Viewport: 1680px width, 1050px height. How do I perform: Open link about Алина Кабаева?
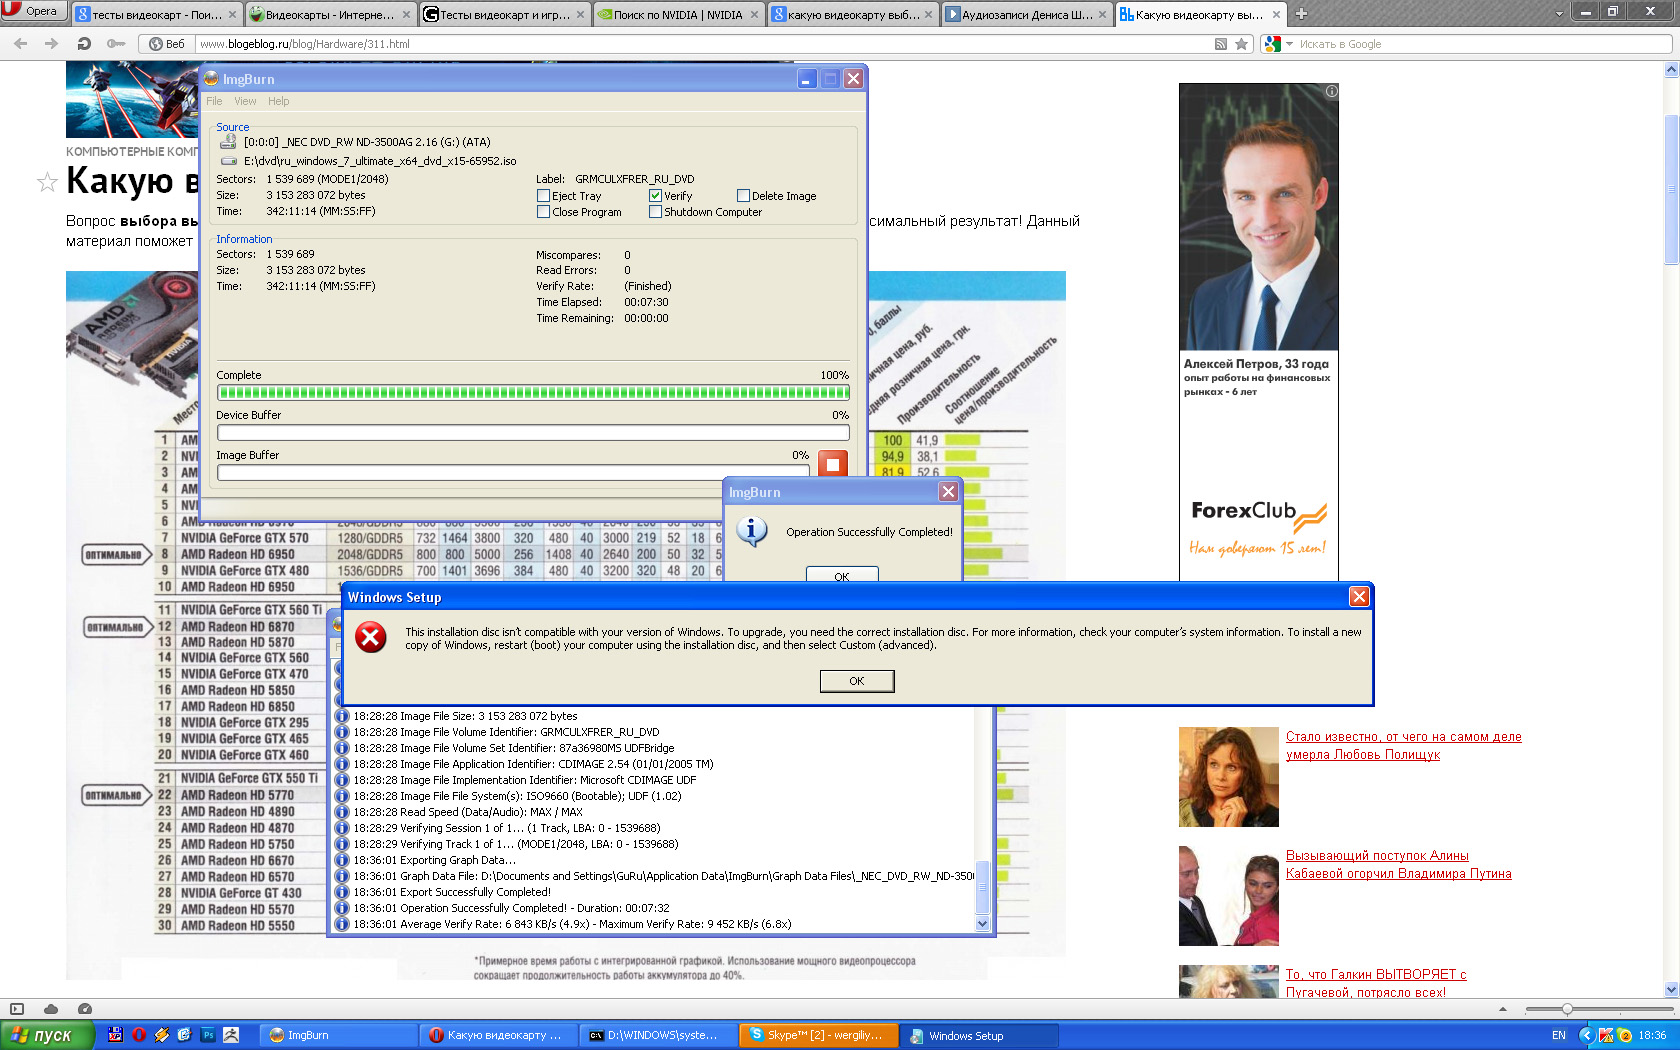coord(1399,865)
